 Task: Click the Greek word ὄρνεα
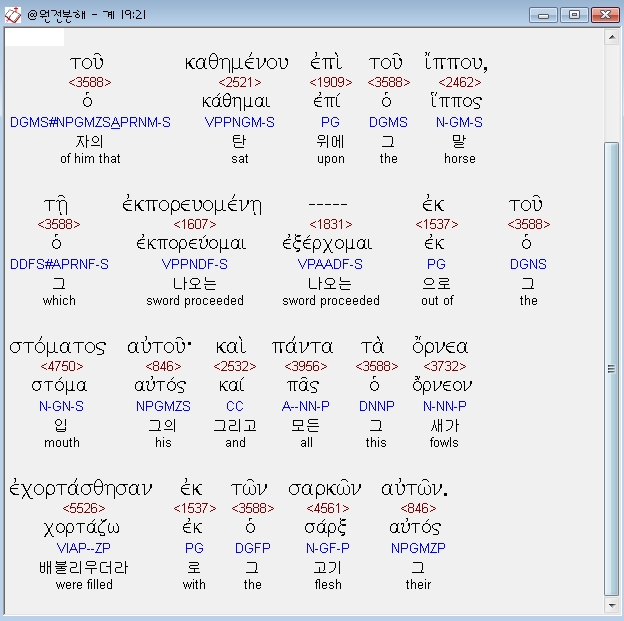(440, 346)
